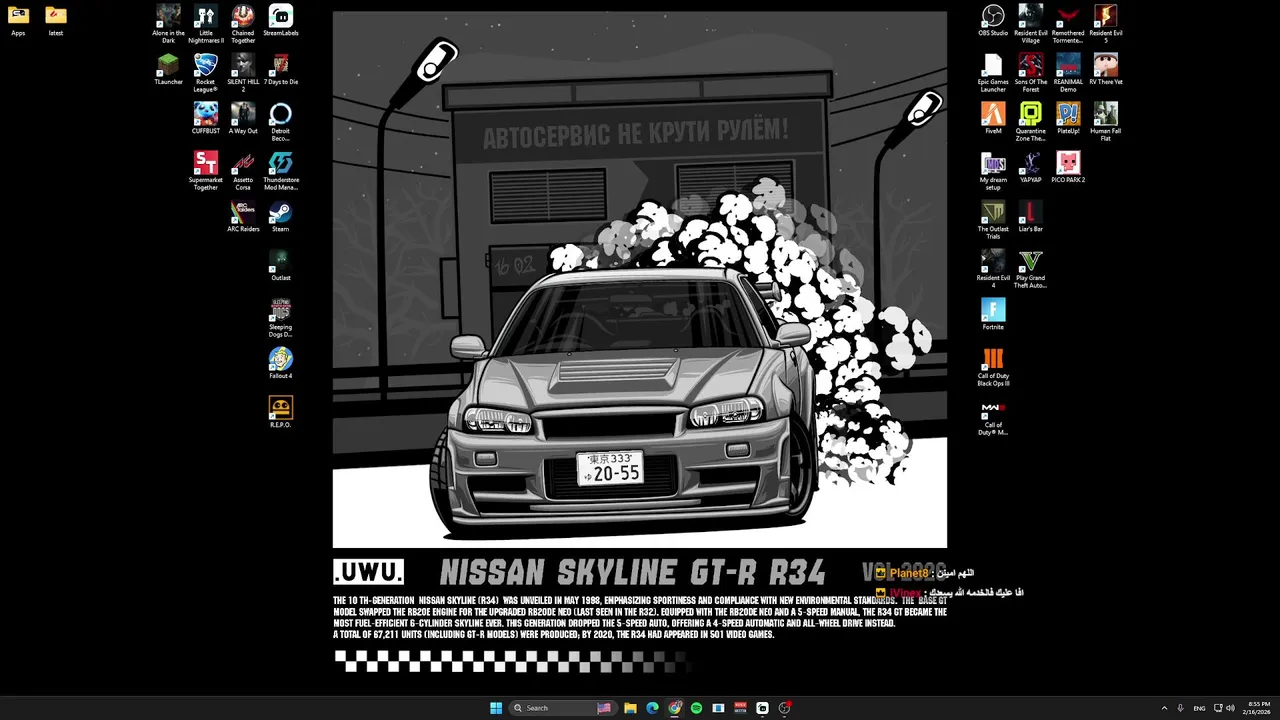The width and height of the screenshot is (1280, 720).
Task: Select the Assetto Corsa icon
Action: (x=243, y=171)
